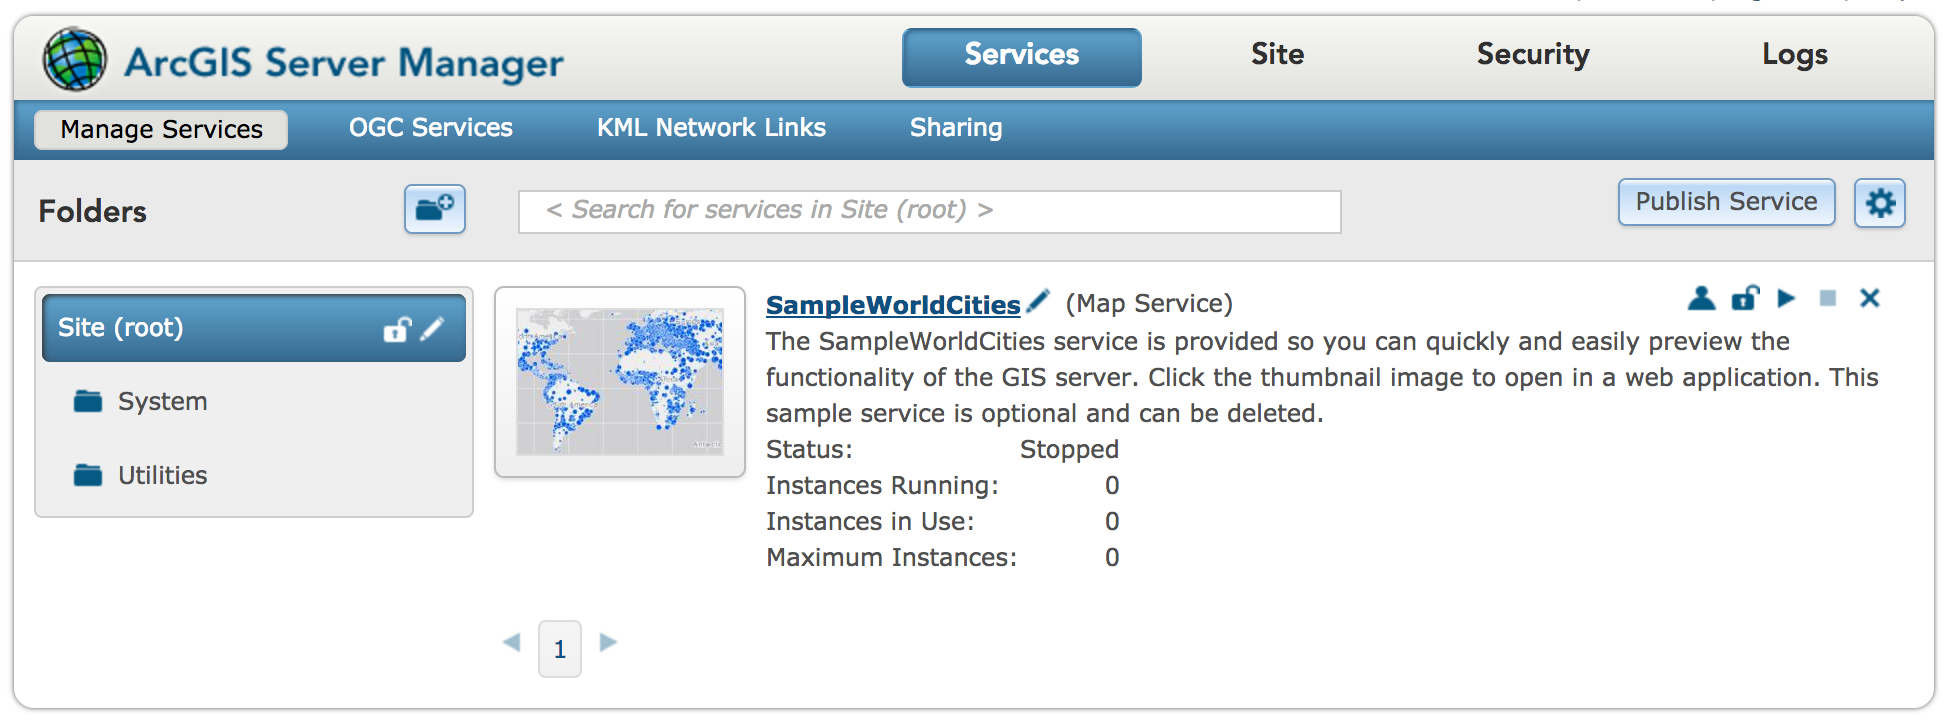
Task: Open permissions for SampleWorldCities service
Action: click(x=1702, y=298)
